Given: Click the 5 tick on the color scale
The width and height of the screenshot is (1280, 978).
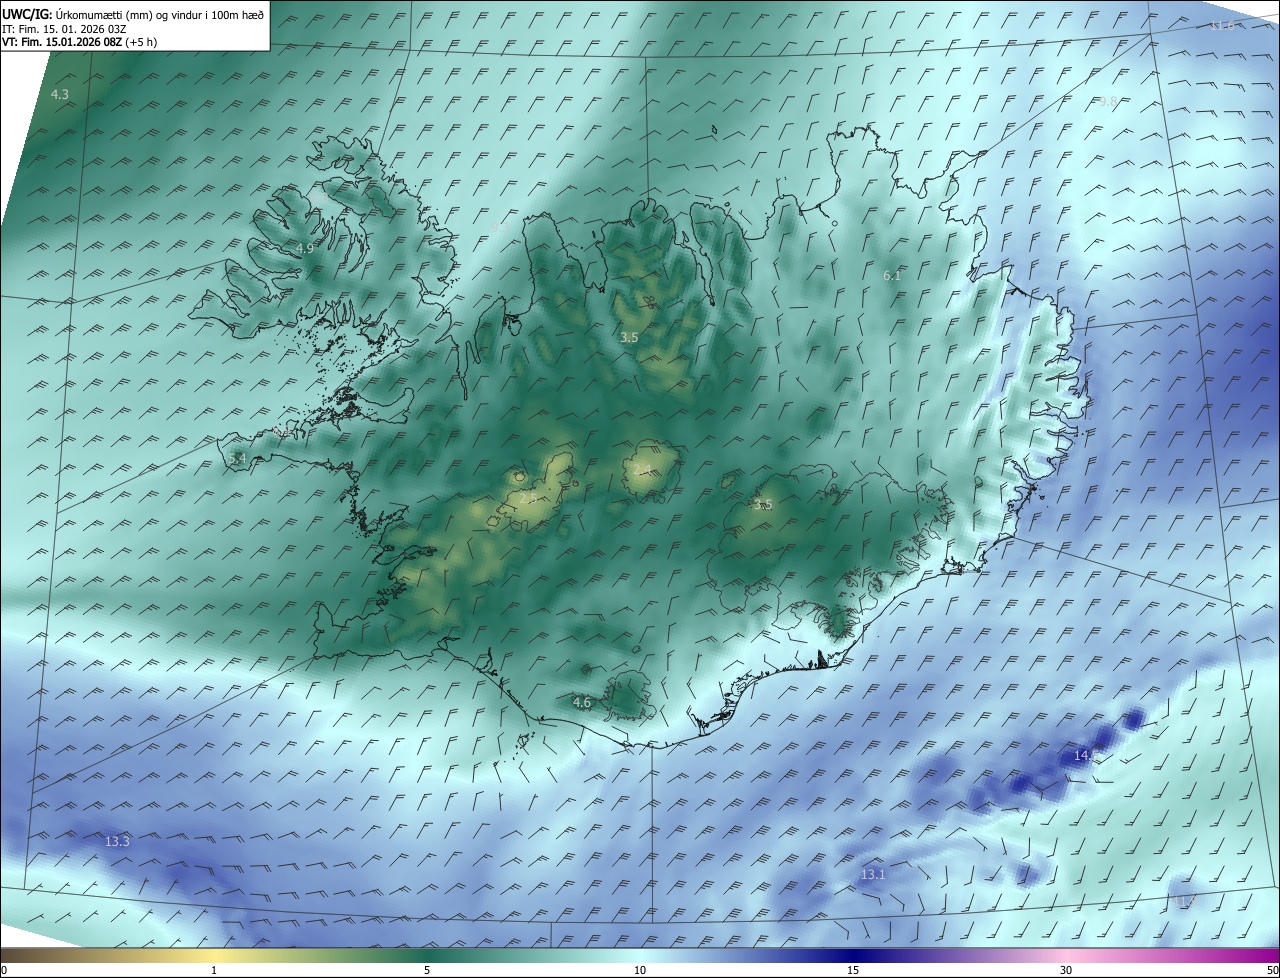Looking at the screenshot, I should (427, 970).
